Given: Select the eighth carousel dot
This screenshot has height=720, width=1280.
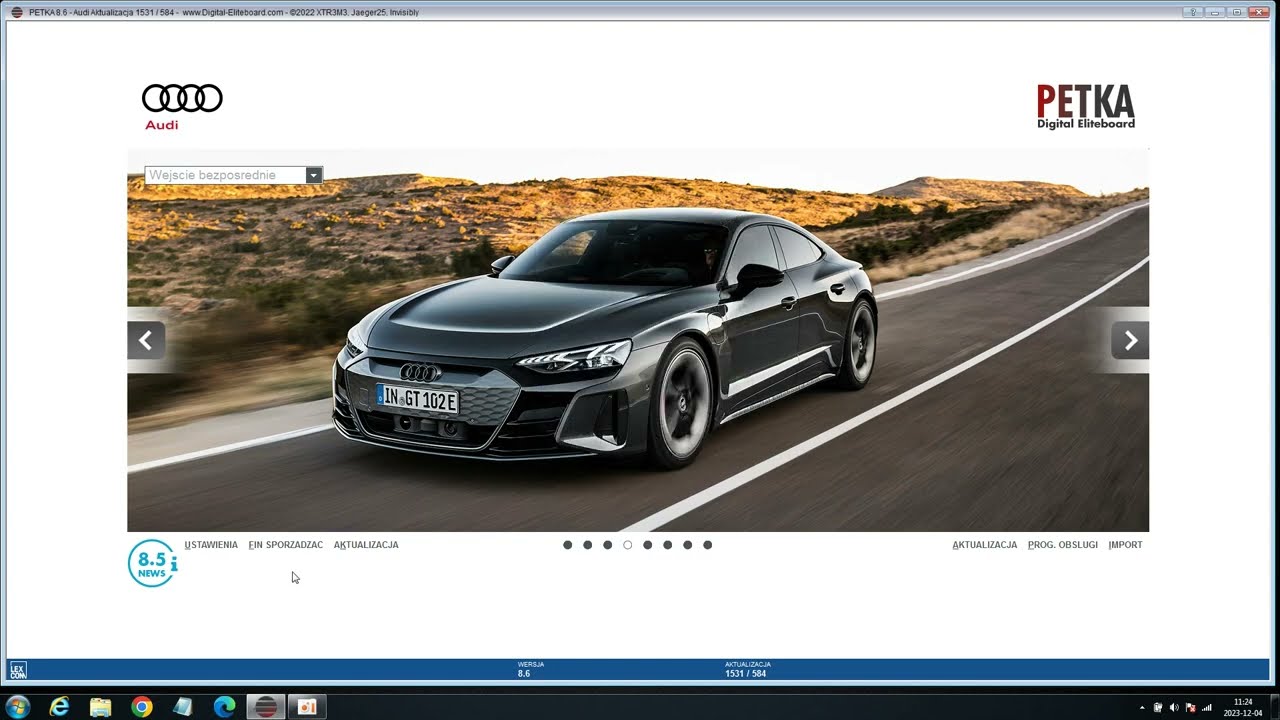Looking at the screenshot, I should tap(707, 545).
